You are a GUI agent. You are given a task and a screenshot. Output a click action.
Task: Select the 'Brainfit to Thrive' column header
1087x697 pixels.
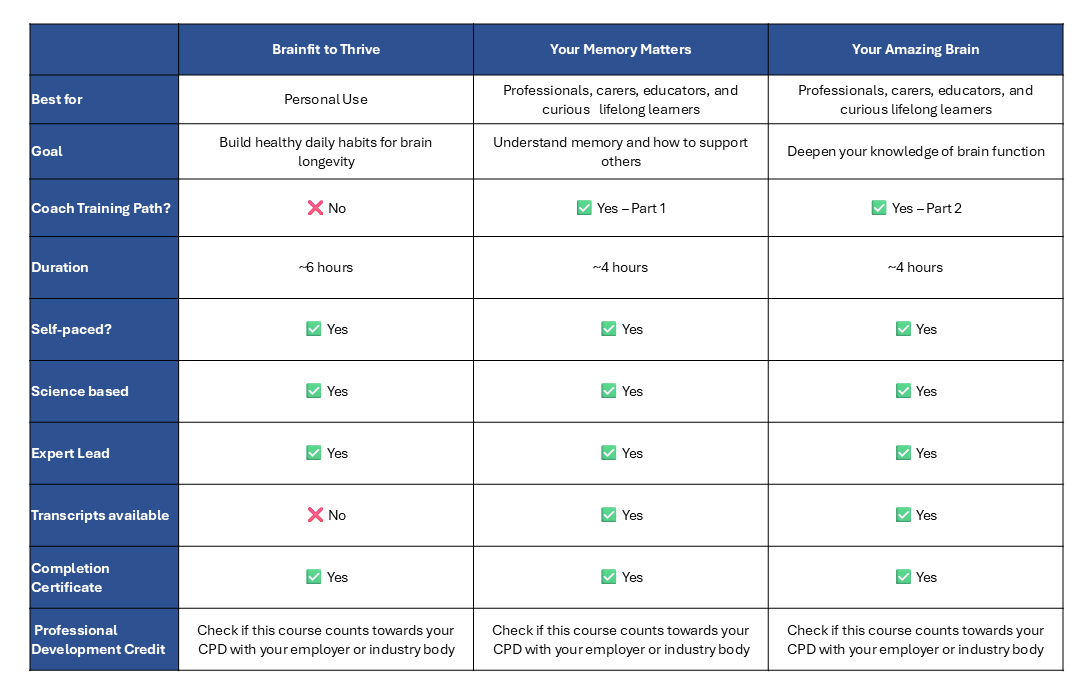(x=326, y=49)
